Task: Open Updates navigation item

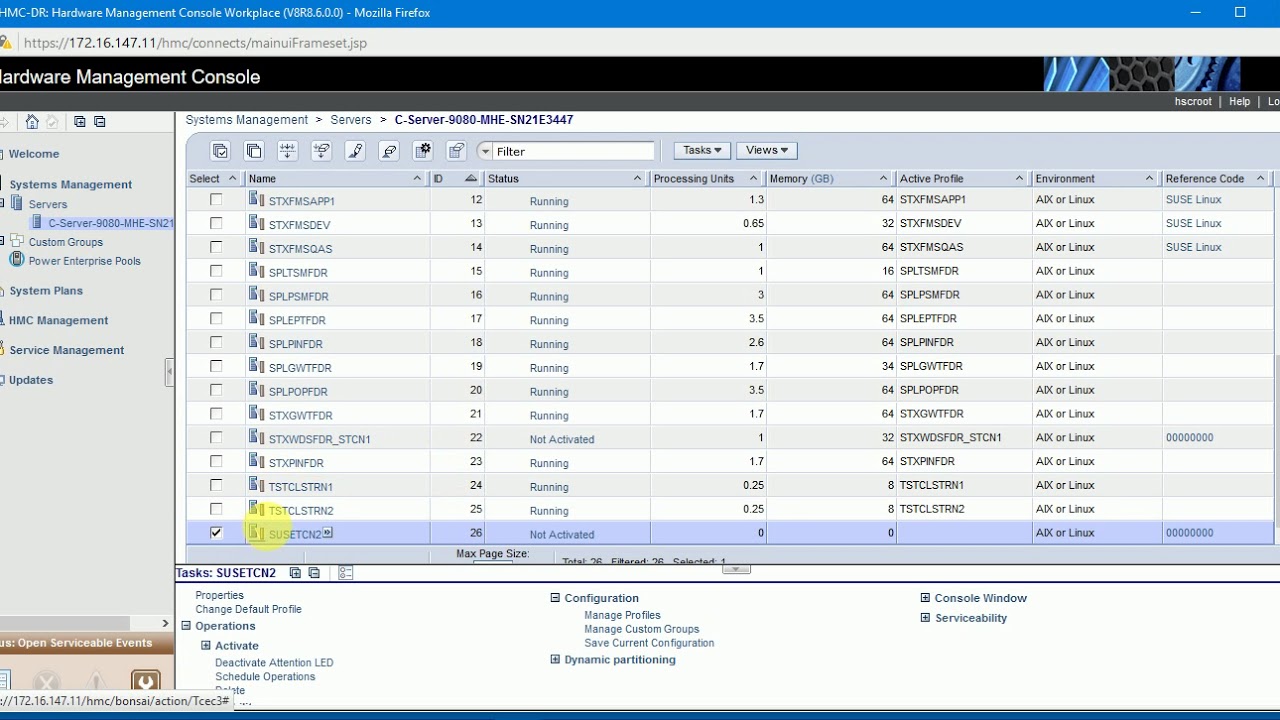Action: click(x=31, y=380)
